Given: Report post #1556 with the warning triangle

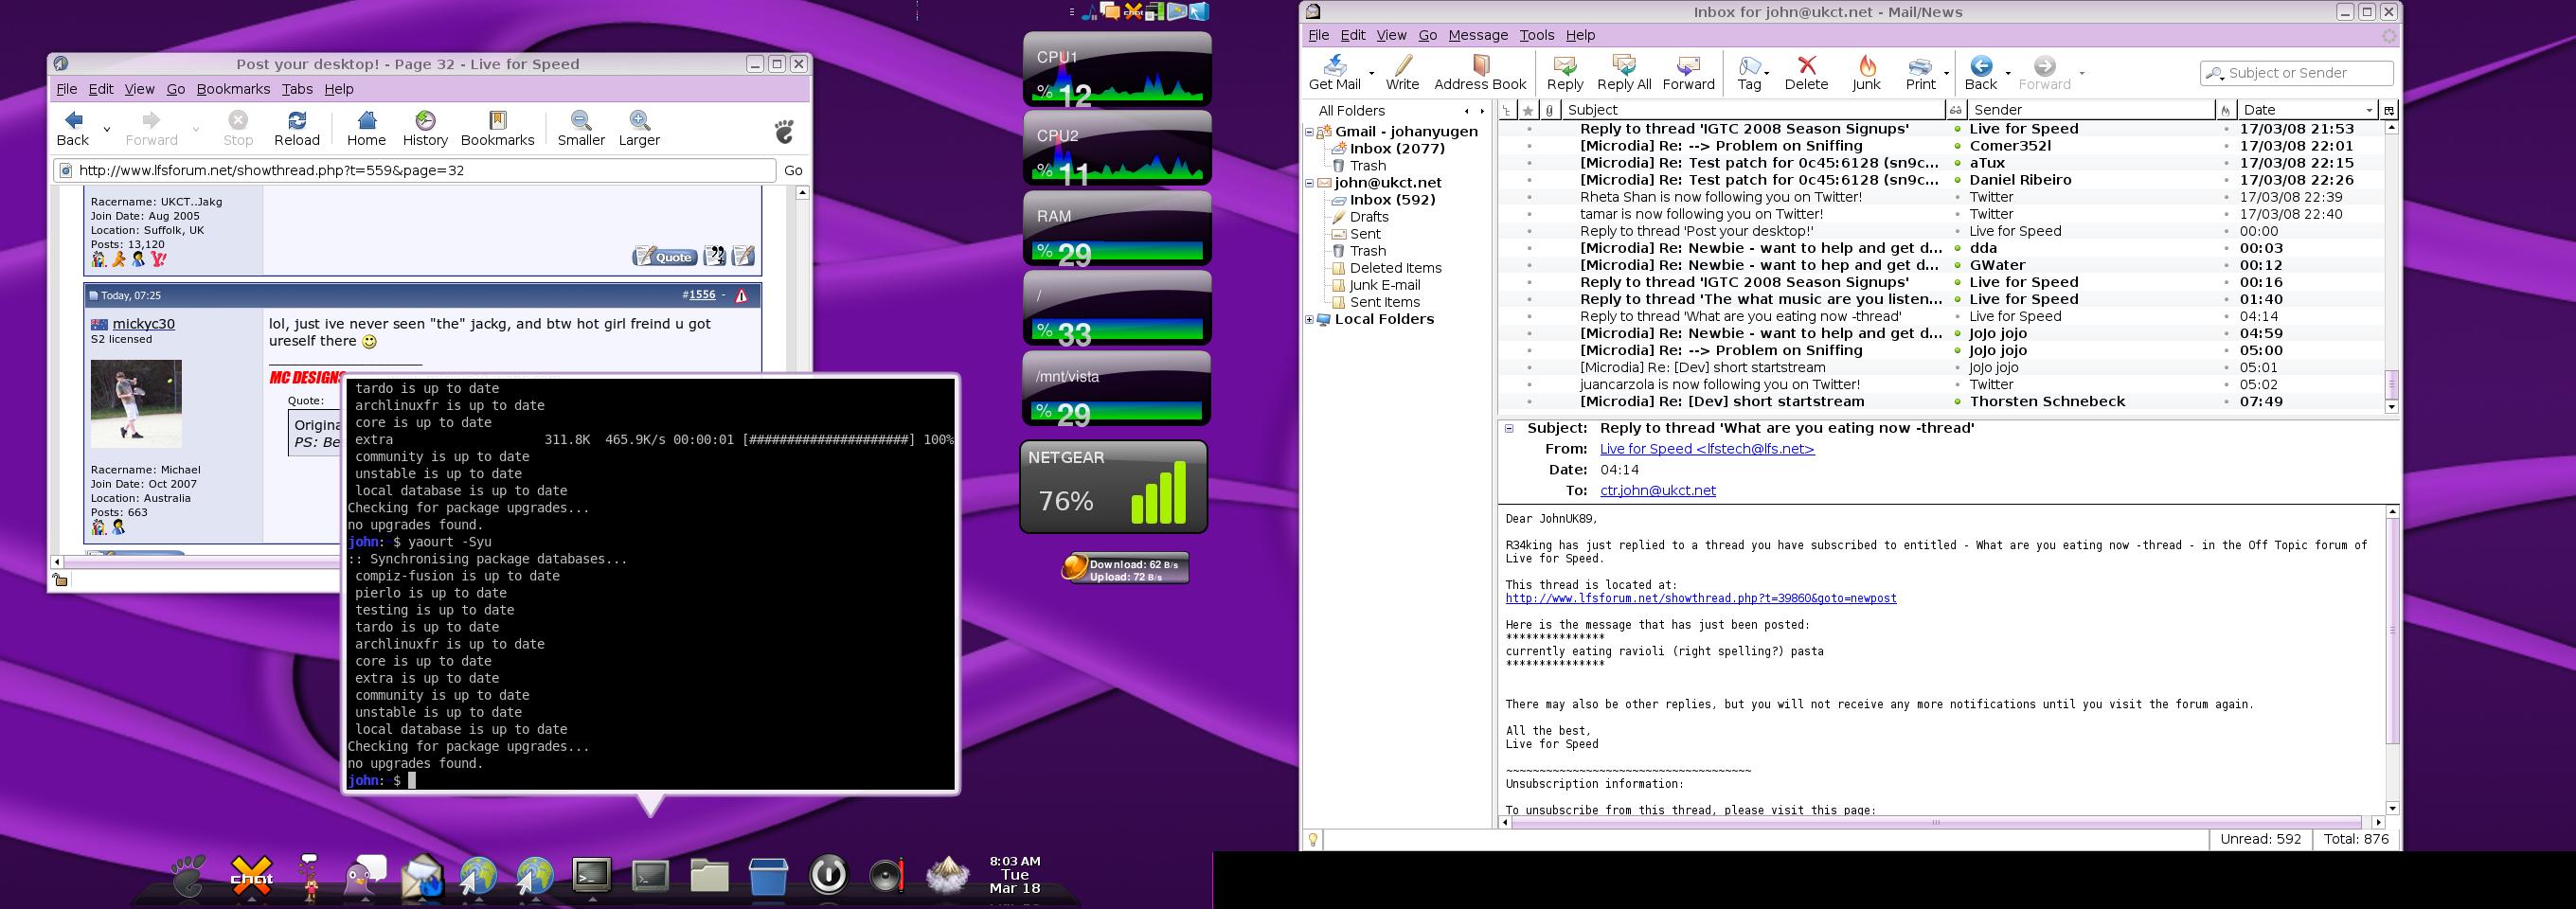Looking at the screenshot, I should tap(741, 296).
